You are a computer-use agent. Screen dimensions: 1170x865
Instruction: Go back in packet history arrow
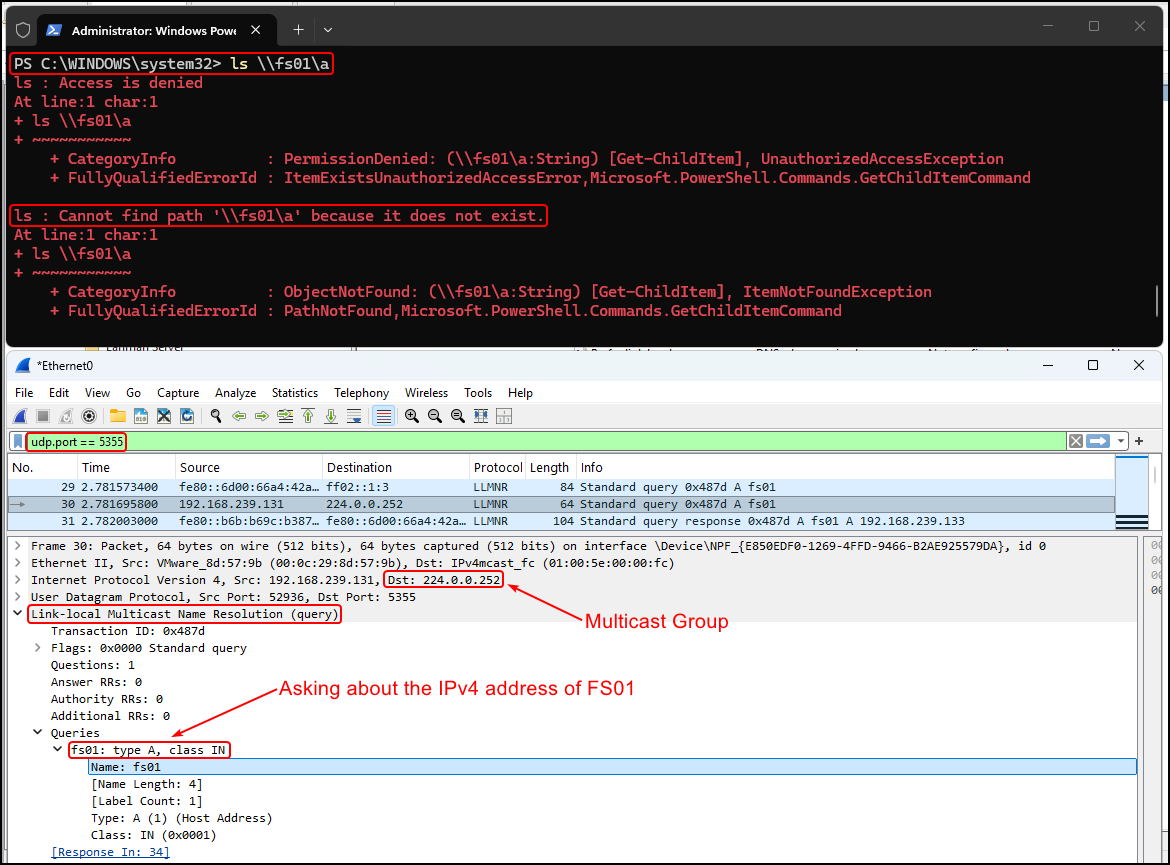click(x=240, y=416)
